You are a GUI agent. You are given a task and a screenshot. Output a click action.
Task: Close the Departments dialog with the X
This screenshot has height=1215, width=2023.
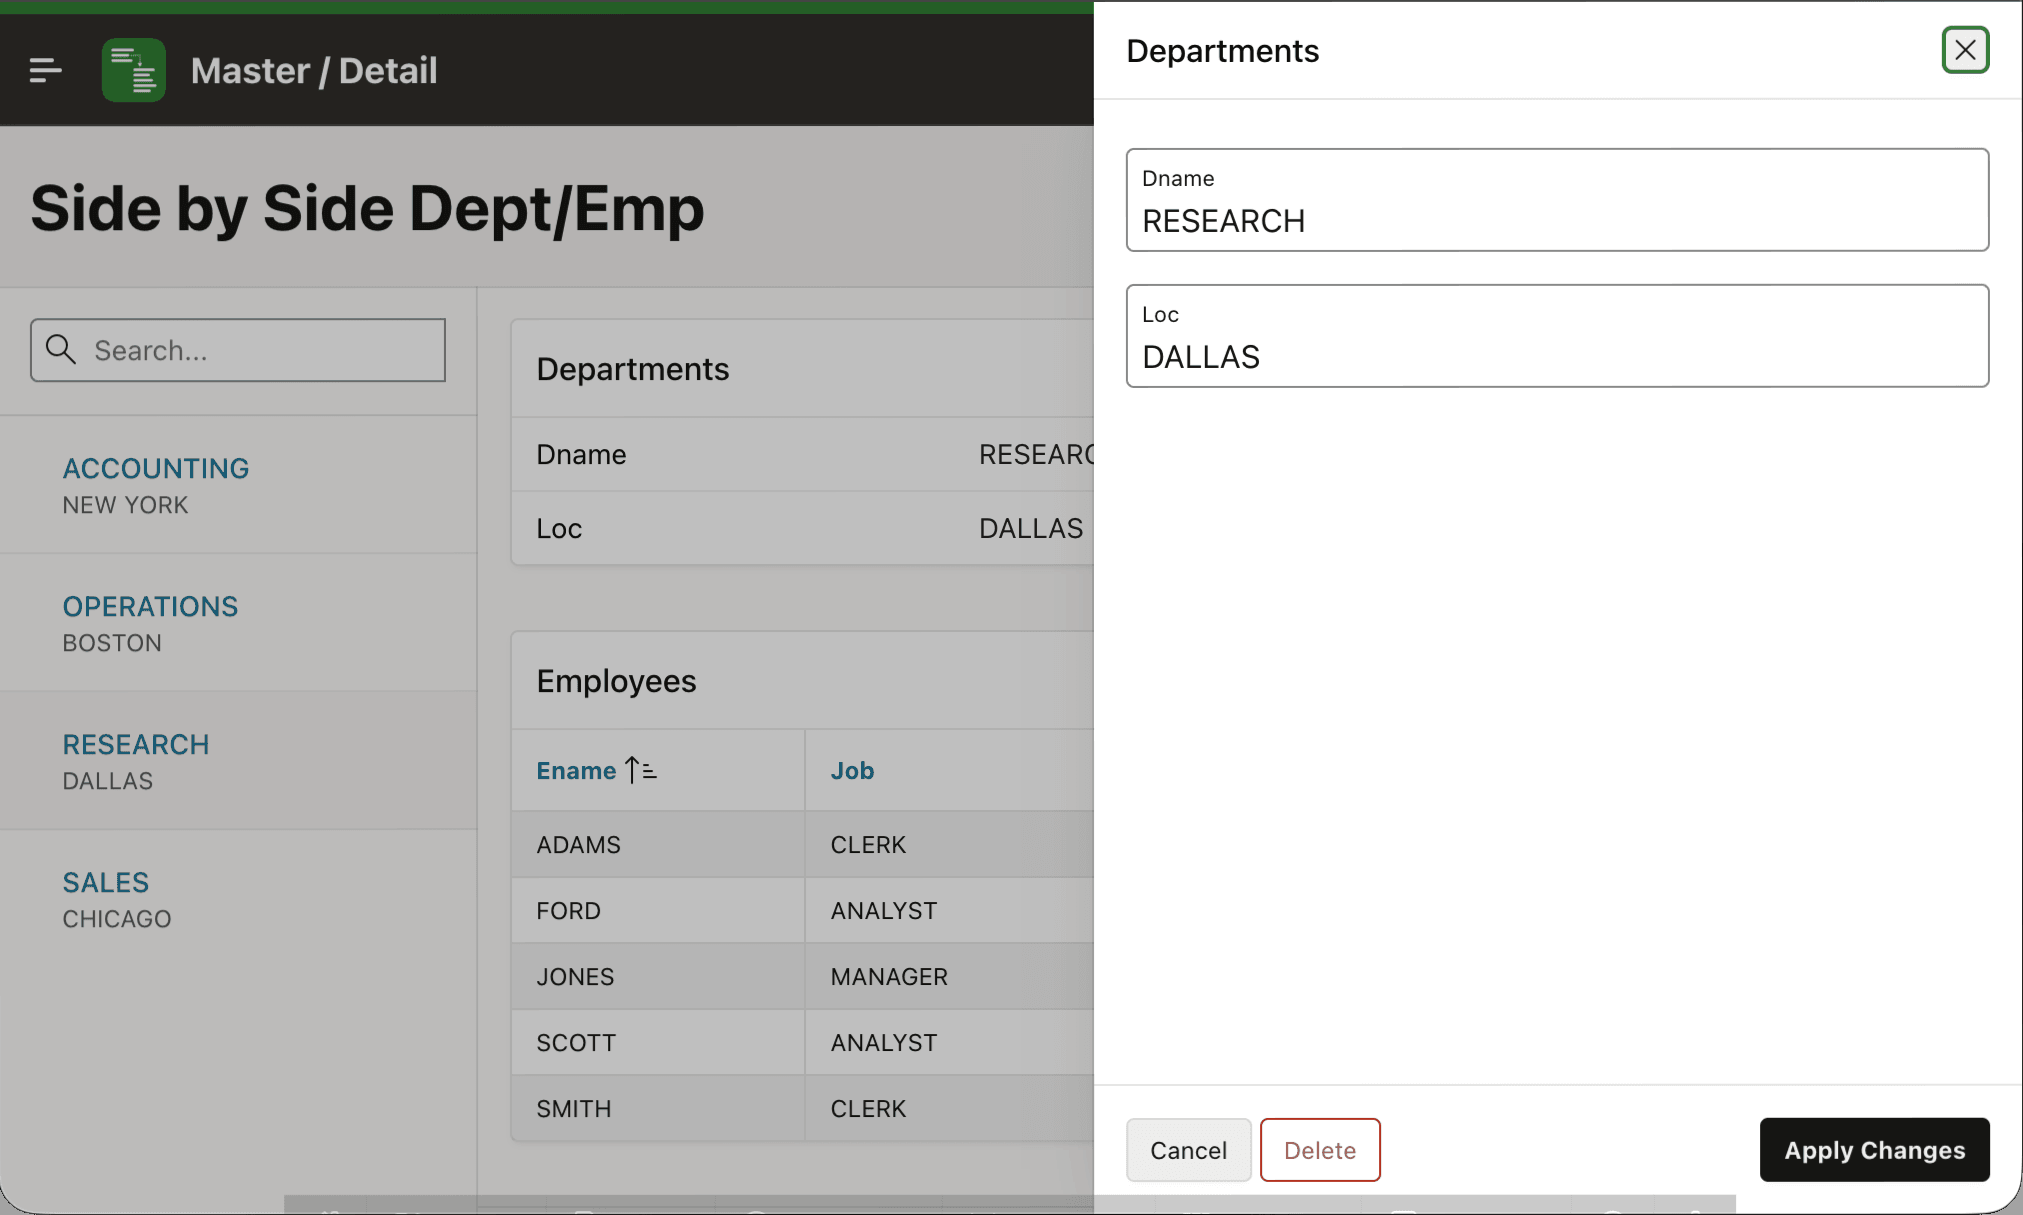1965,50
